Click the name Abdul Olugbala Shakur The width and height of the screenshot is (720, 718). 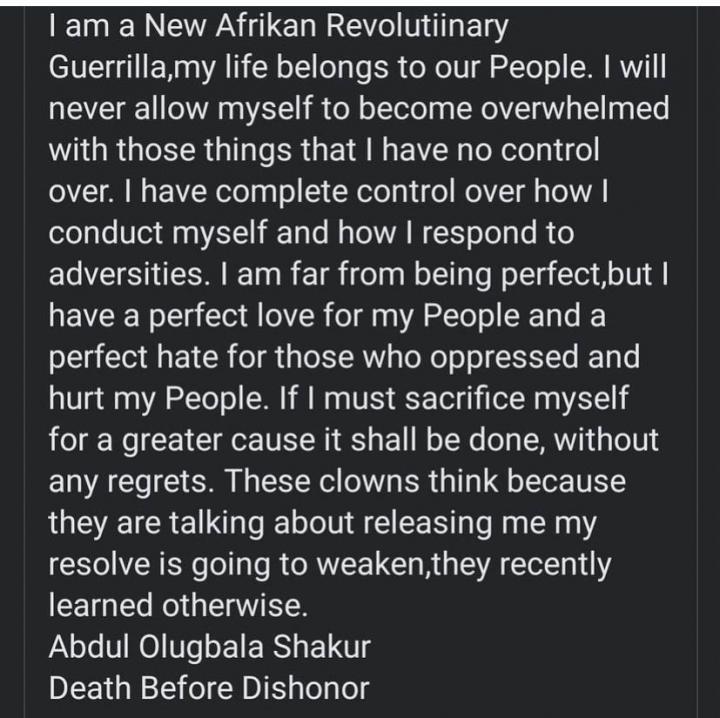pyautogui.click(x=209, y=646)
